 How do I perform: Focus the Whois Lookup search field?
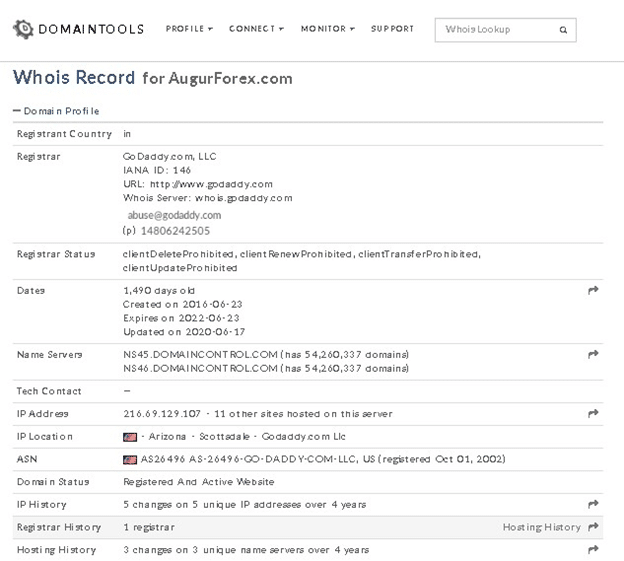(x=505, y=30)
